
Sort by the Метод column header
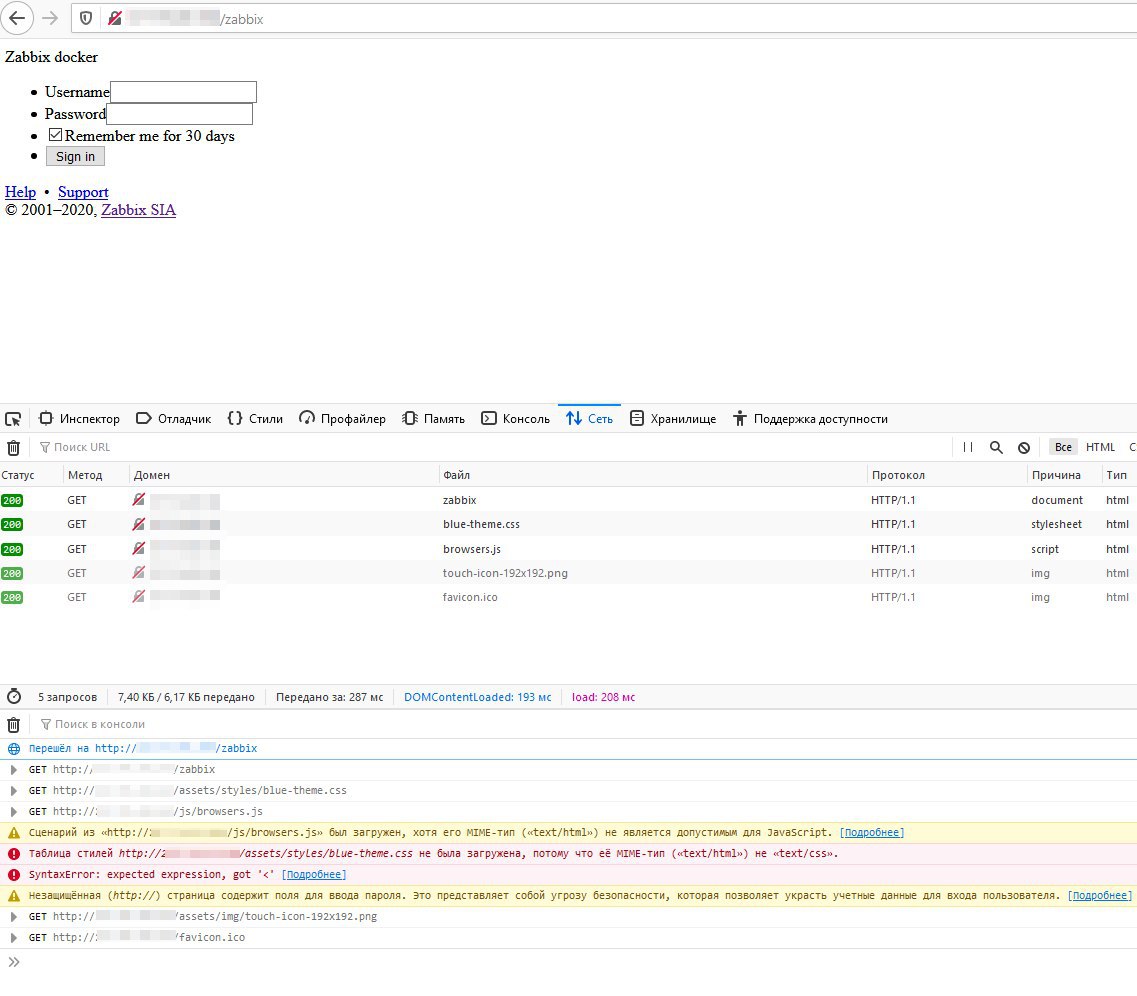[96, 476]
